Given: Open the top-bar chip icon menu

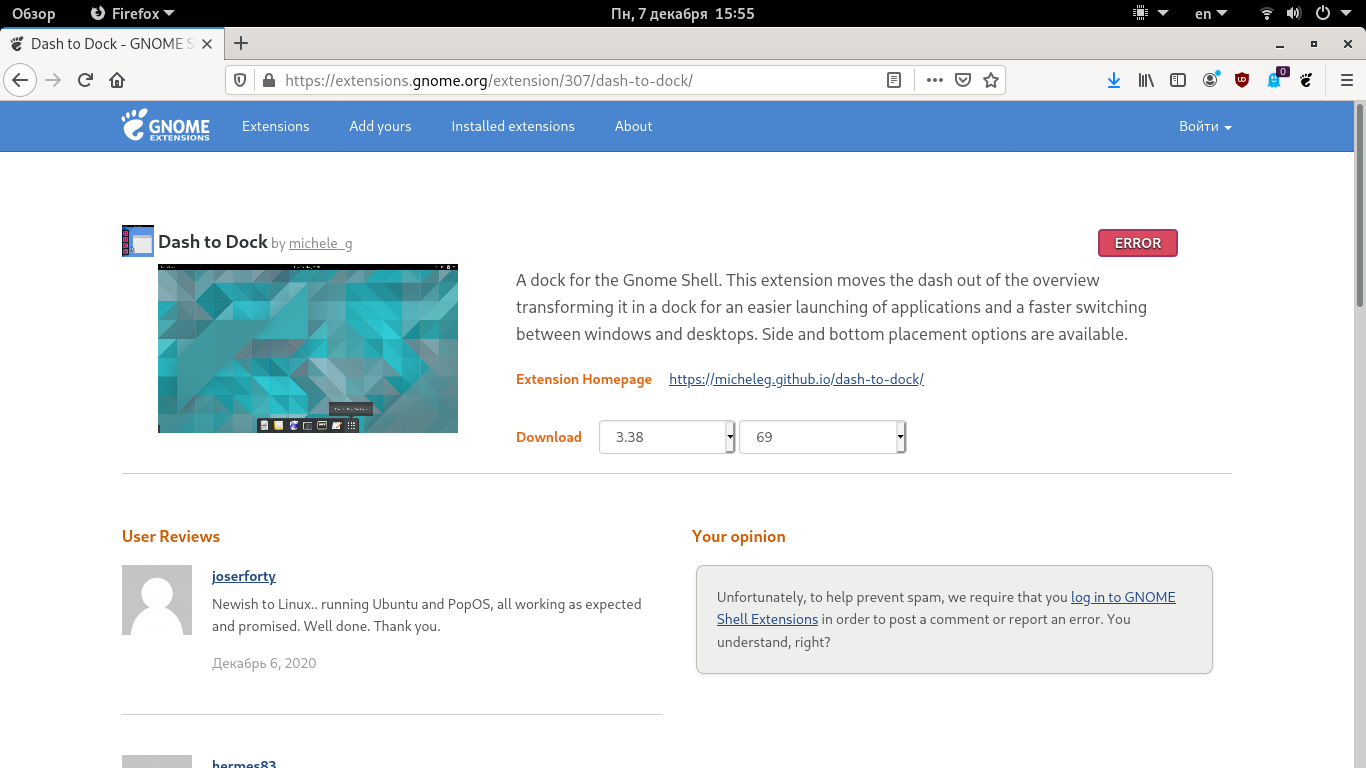Looking at the screenshot, I should 1150,14.
